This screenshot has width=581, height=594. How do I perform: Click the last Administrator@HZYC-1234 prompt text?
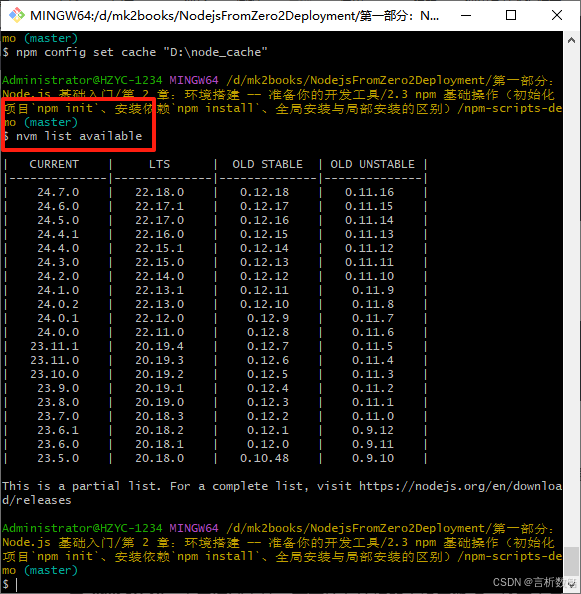[82, 528]
